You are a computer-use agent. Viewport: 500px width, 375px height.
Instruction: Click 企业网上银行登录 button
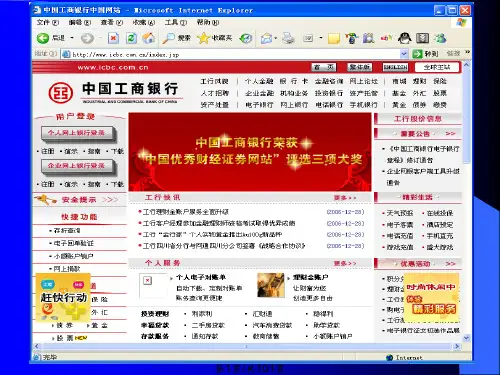[78, 166]
